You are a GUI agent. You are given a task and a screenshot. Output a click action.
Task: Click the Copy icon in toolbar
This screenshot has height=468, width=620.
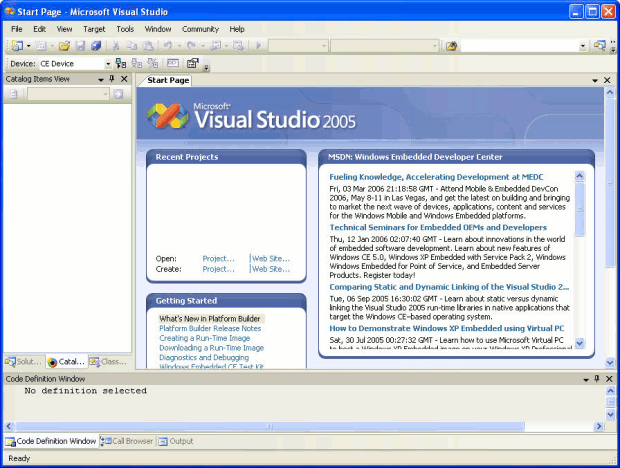pos(132,46)
